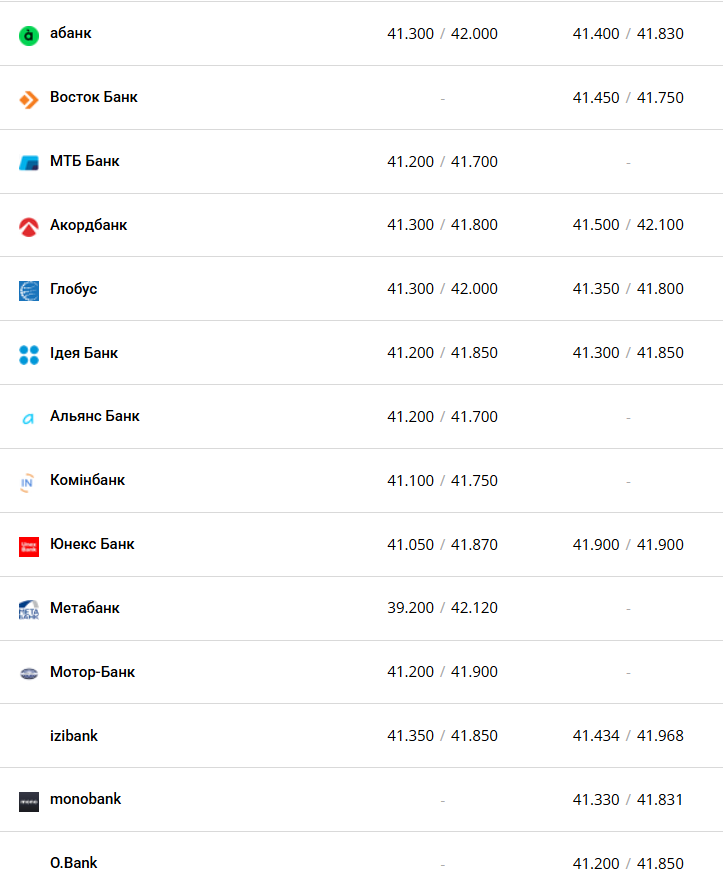
Task: Click the red Юнекс Банк logo
Action: tap(29, 547)
